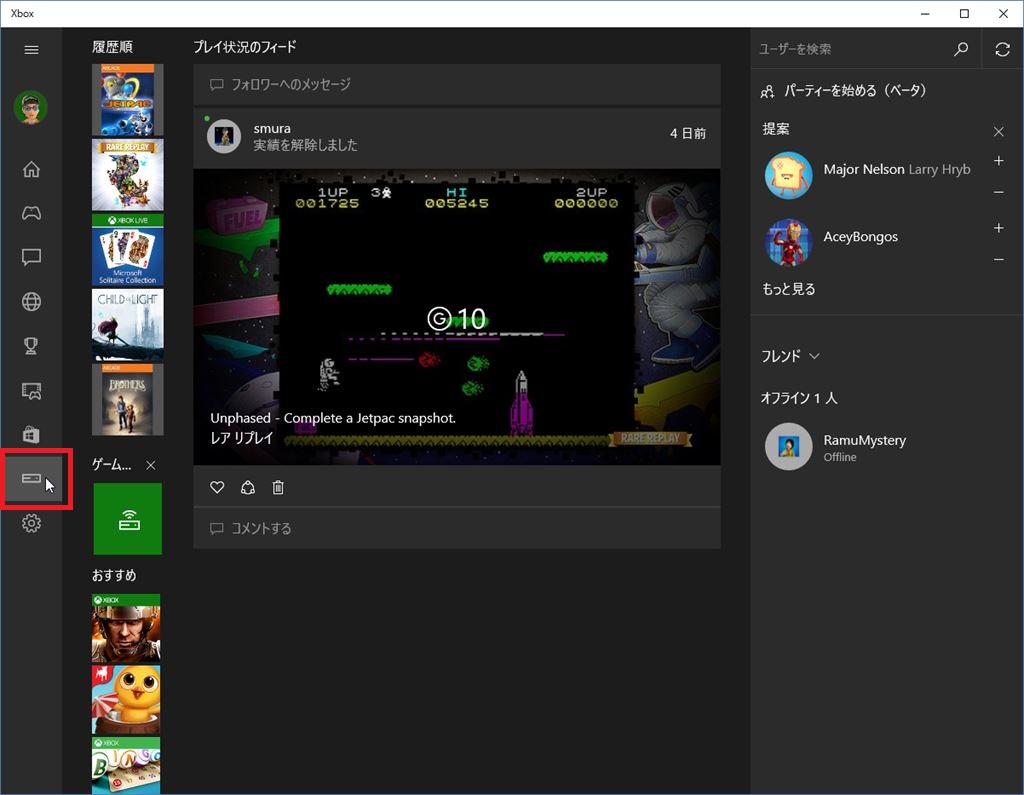
Task: Add AceyBongos as friend
Action: 999,228
